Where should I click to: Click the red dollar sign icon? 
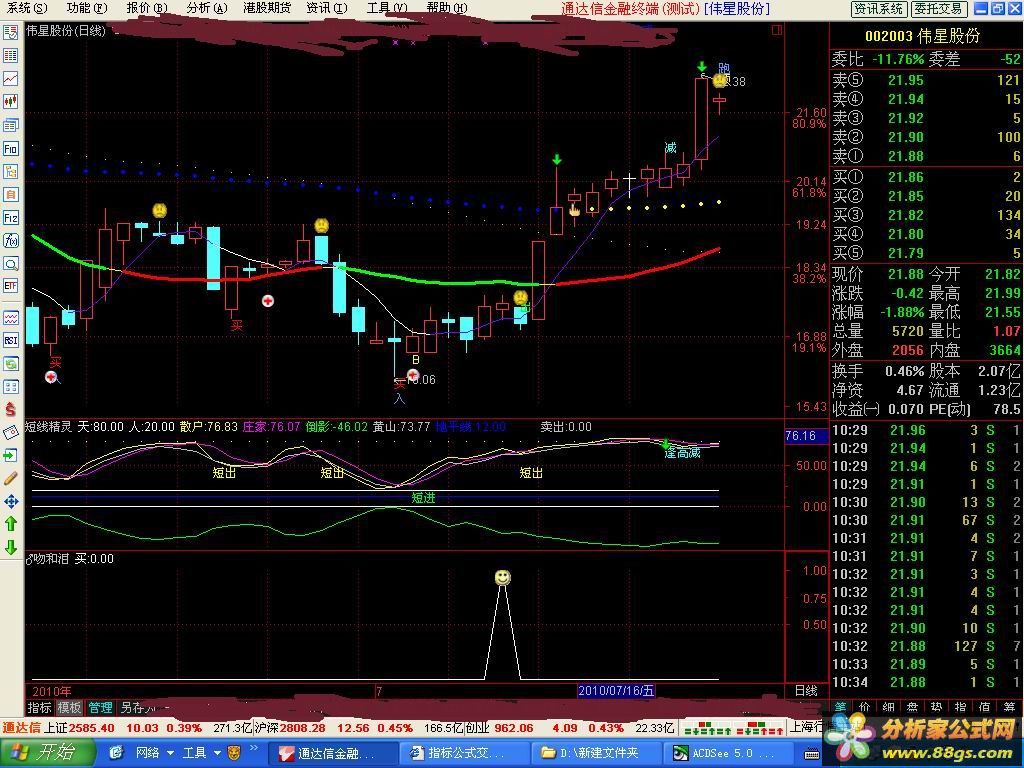click(x=10, y=409)
